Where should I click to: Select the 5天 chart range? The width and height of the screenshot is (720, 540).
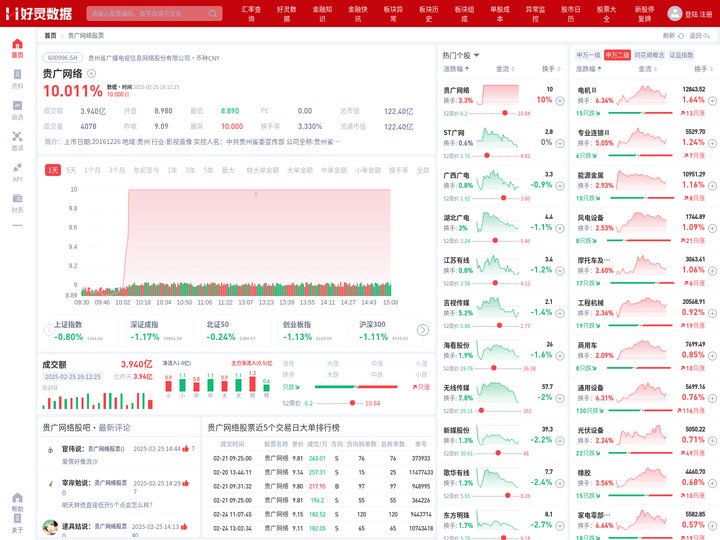click(71, 170)
